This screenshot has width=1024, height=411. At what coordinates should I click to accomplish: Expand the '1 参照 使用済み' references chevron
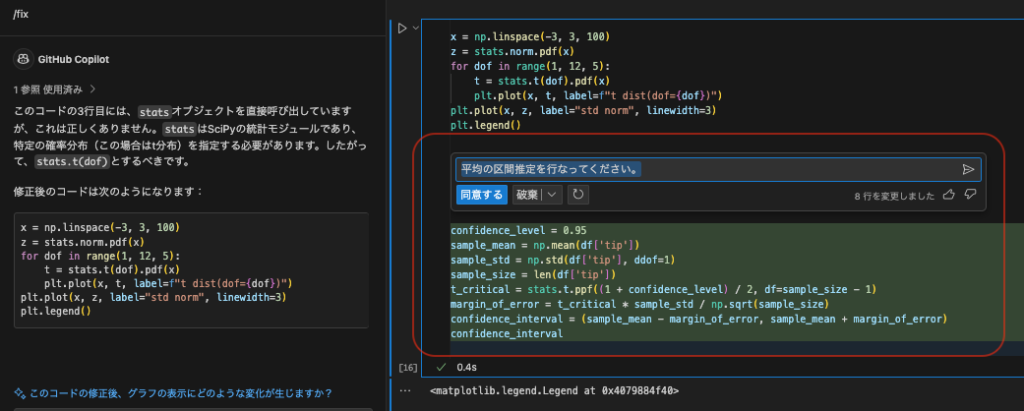pos(93,88)
